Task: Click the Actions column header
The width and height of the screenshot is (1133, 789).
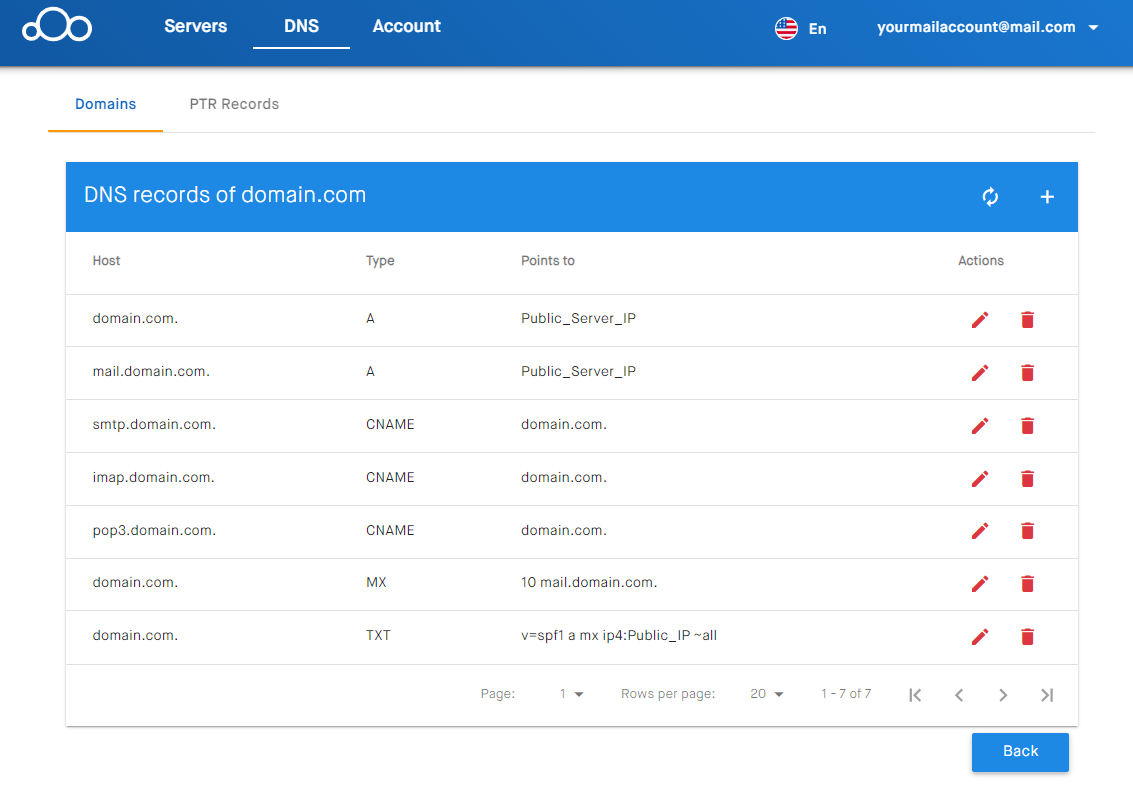Action: pyautogui.click(x=981, y=261)
